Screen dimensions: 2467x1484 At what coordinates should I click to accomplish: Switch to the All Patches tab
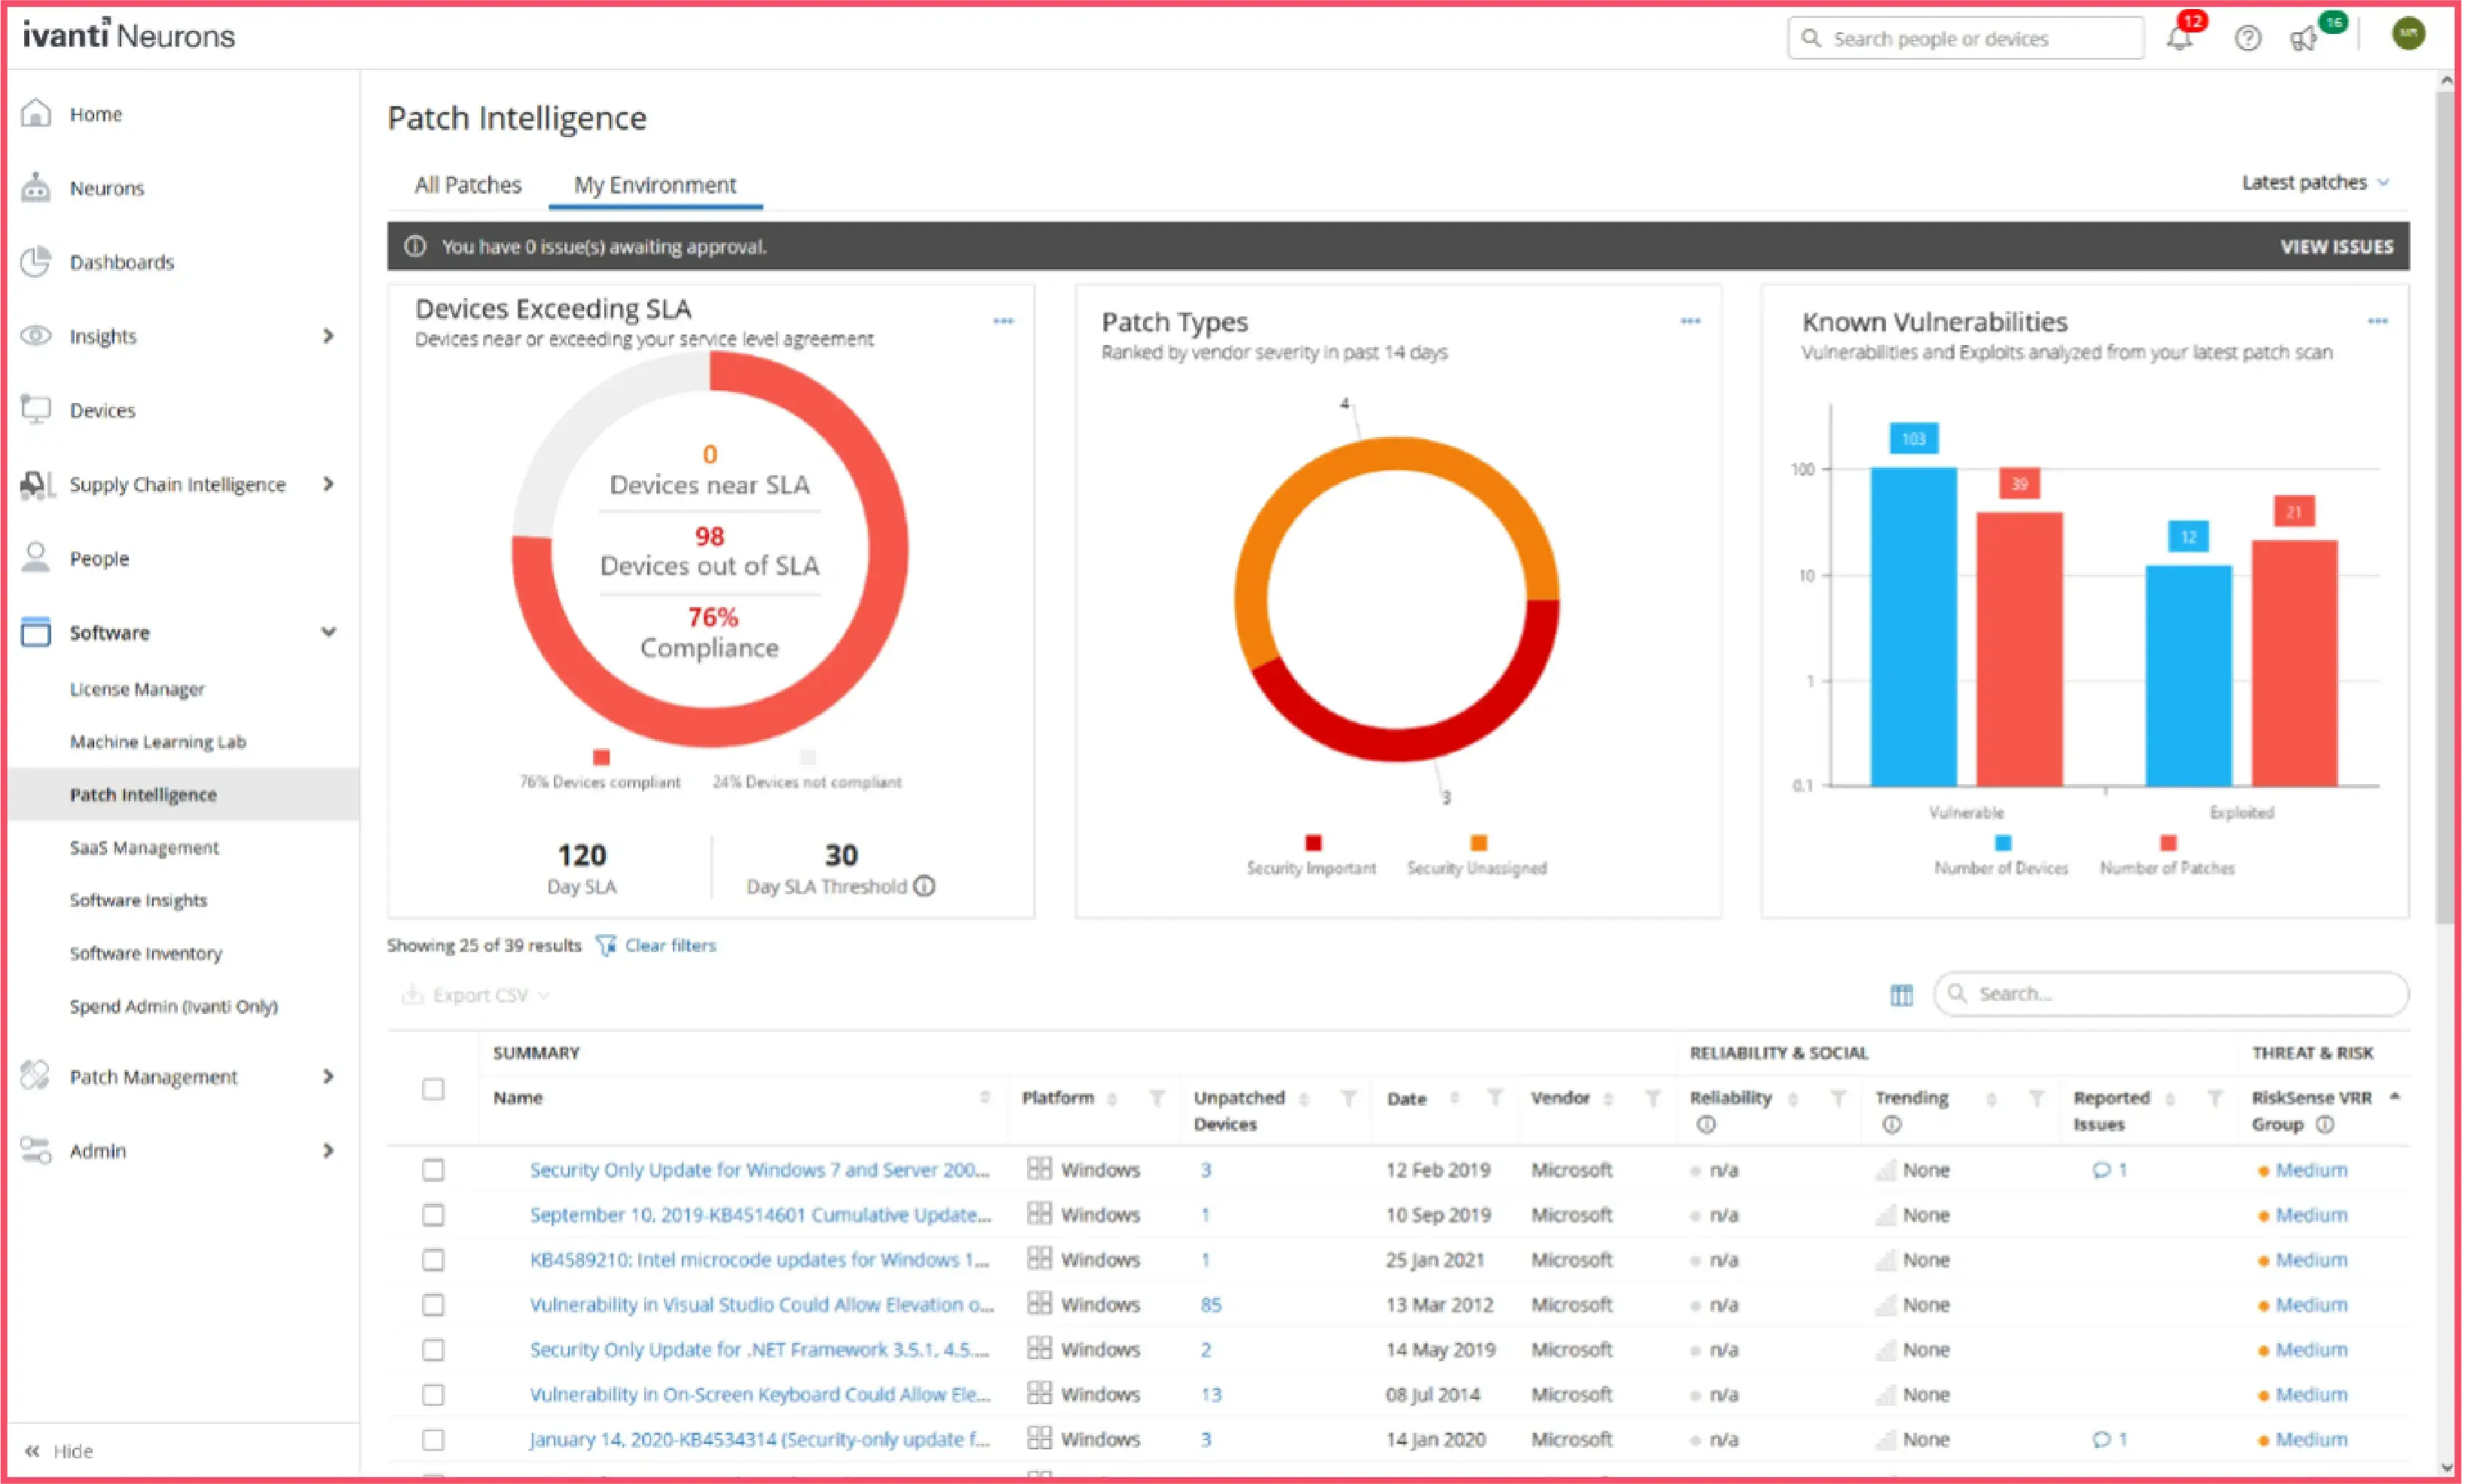(468, 185)
